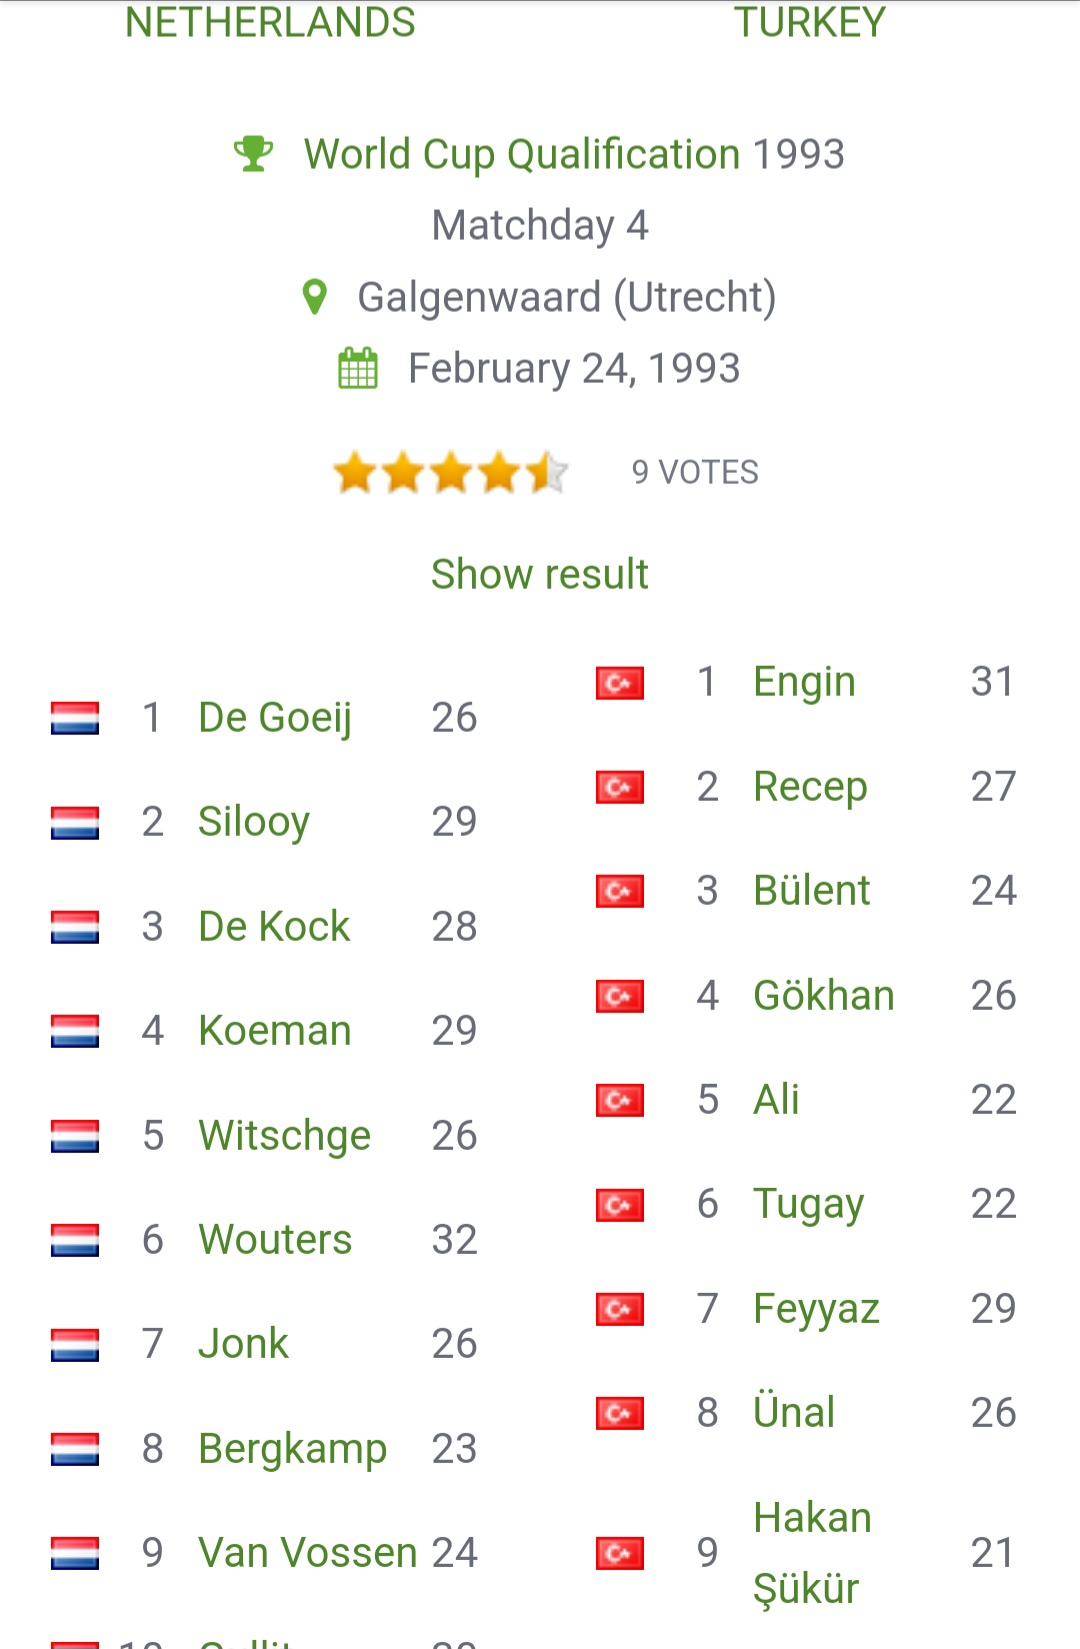1080x1649 pixels.
Task: Click the Netherlands flag beside Koeman
Action: tap(75, 1031)
